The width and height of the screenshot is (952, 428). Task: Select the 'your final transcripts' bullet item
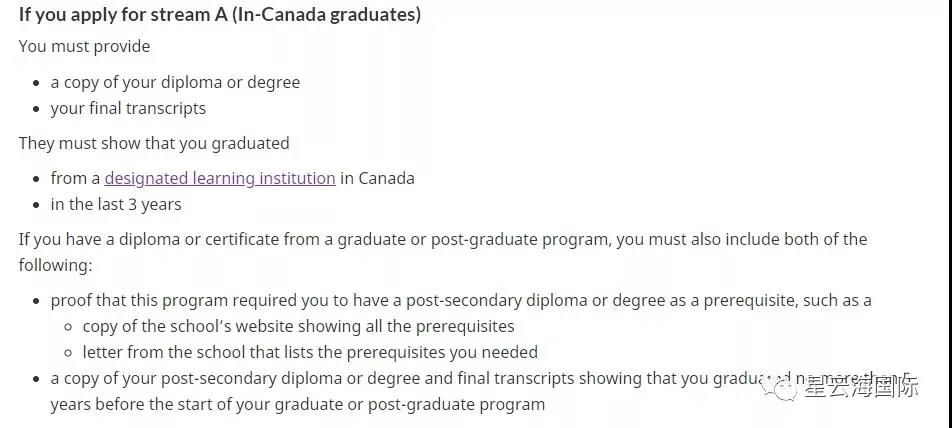(128, 108)
